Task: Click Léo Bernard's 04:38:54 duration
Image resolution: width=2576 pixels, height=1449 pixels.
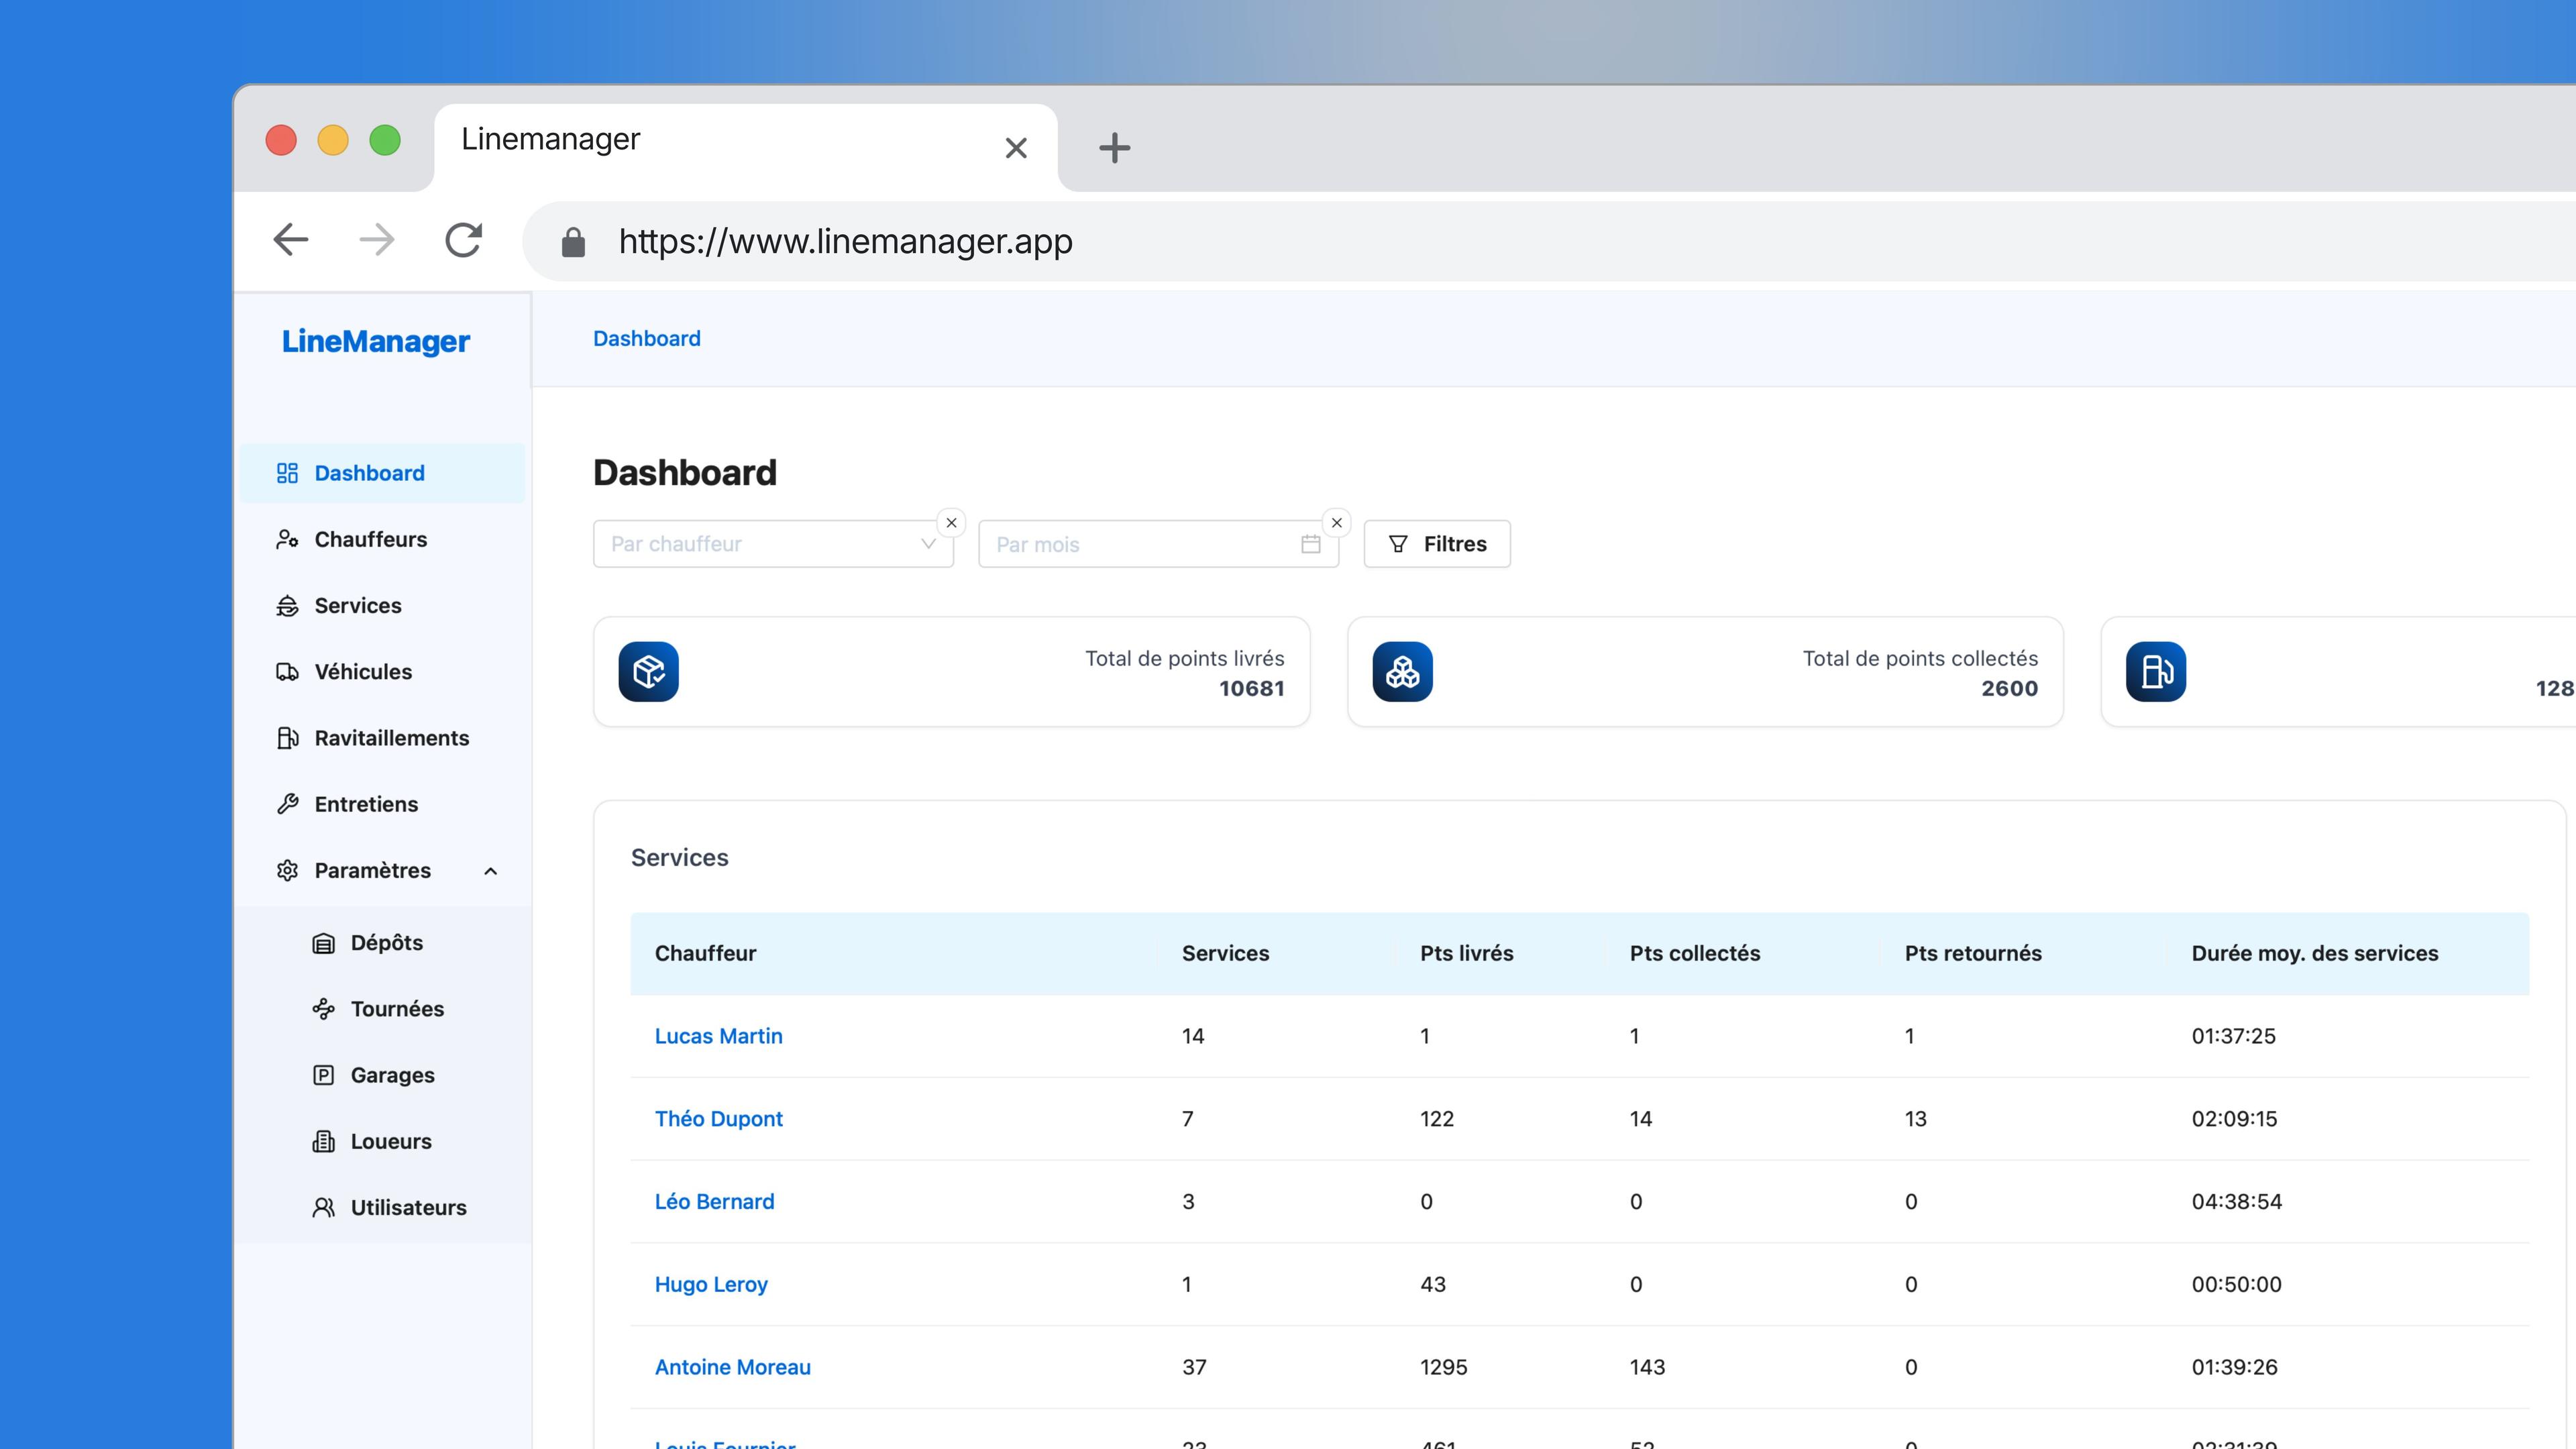Action: point(2236,1202)
